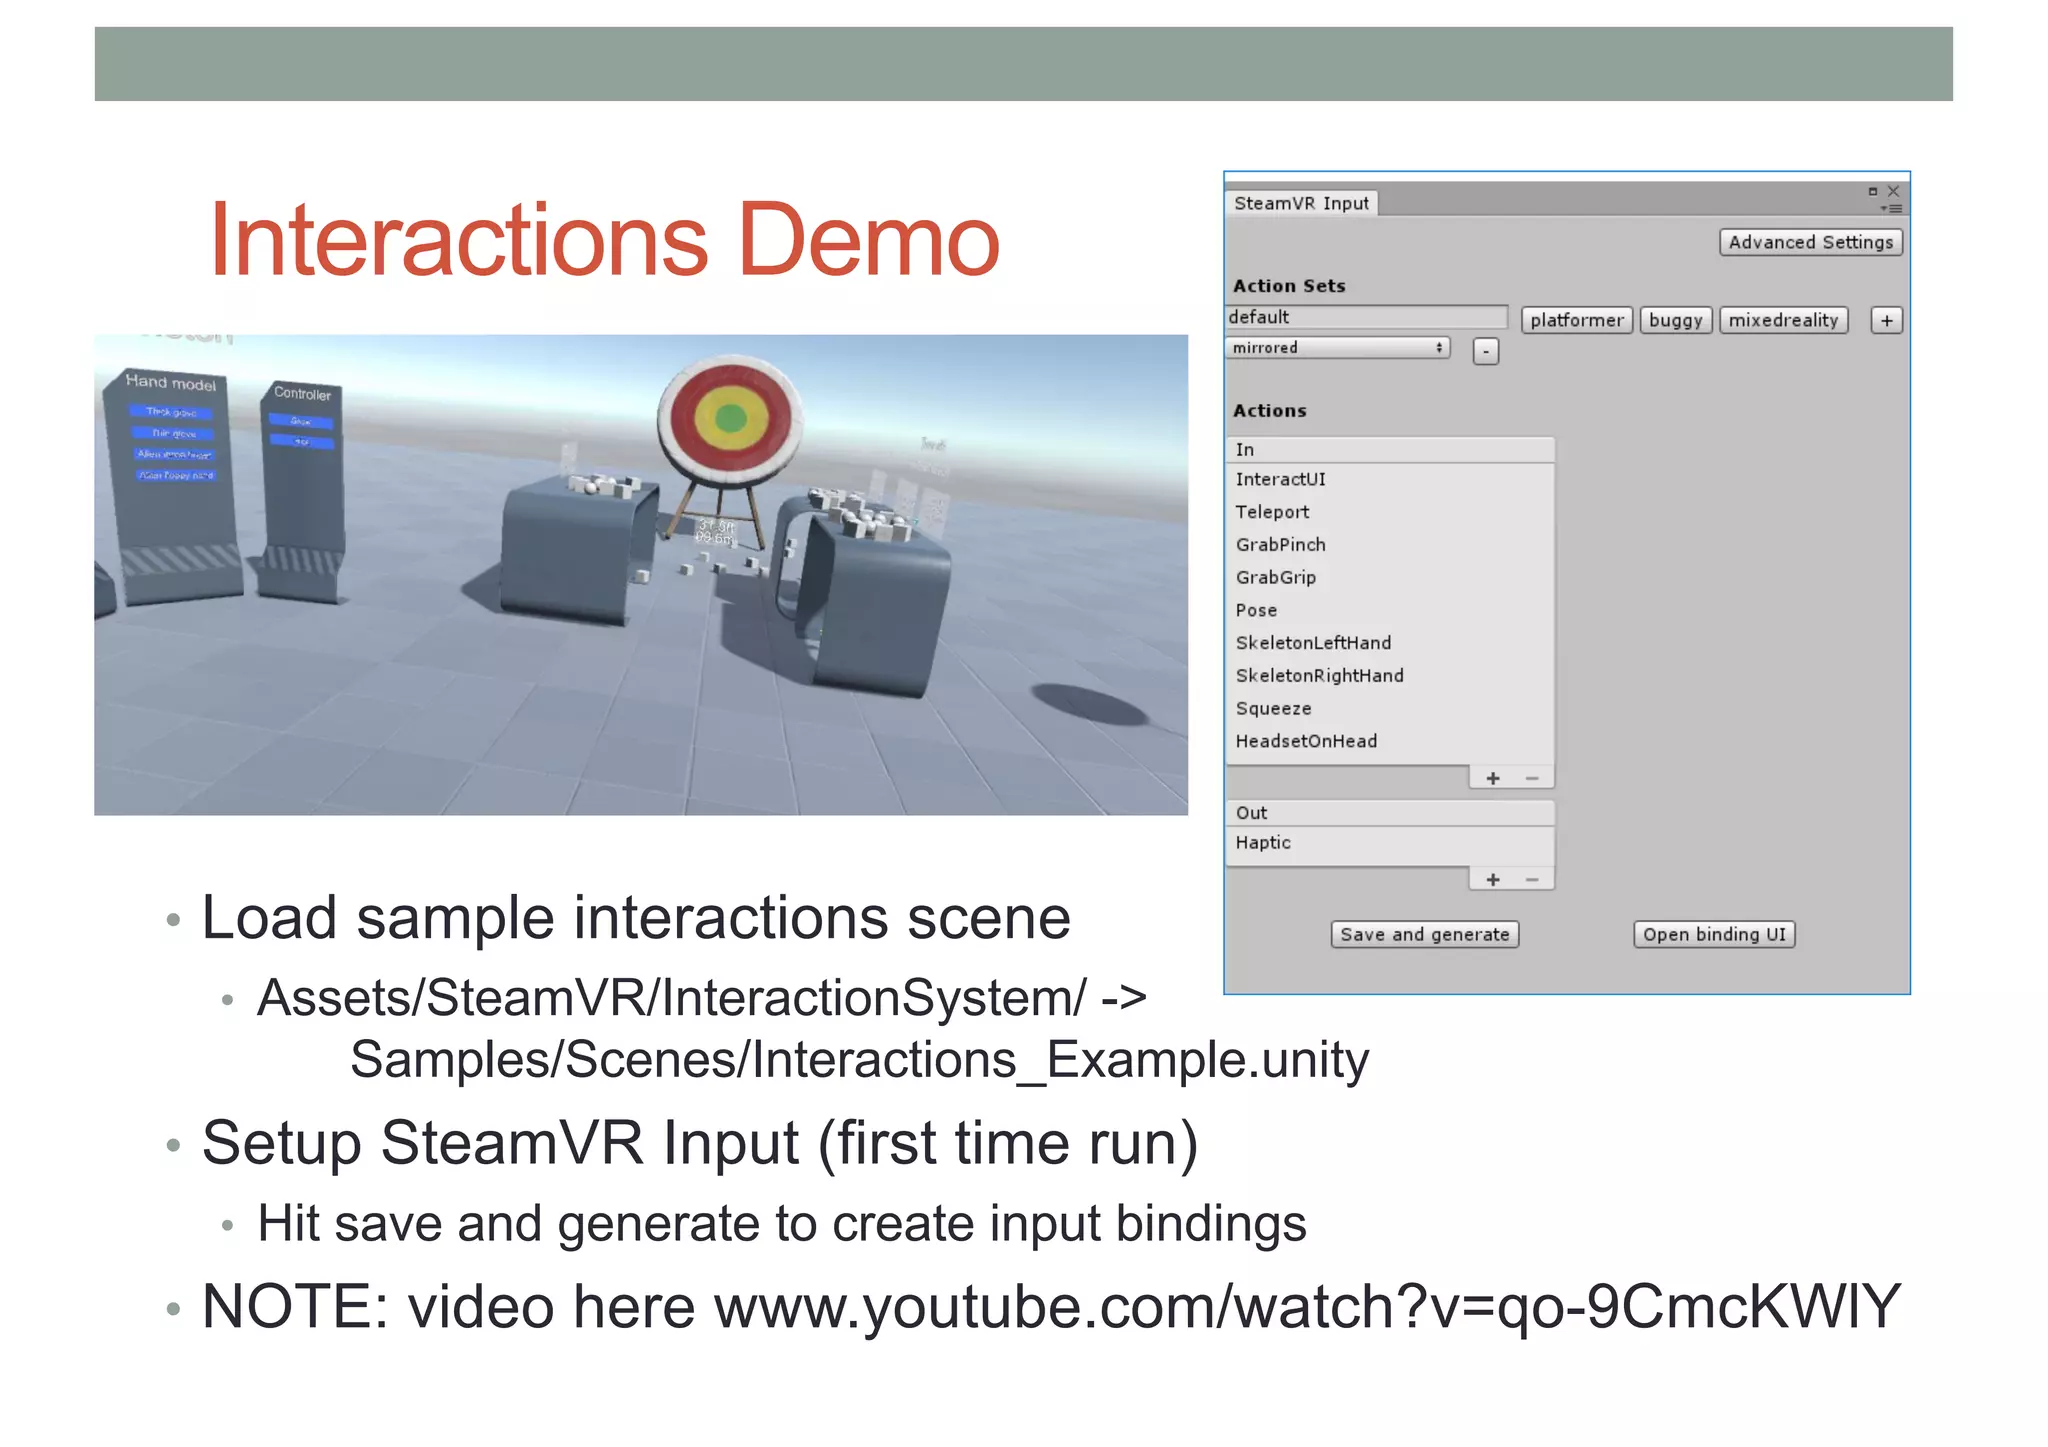Viewport: 2048px width, 1447px height.
Task: Switch to the platformer action set
Action: click(x=1576, y=320)
